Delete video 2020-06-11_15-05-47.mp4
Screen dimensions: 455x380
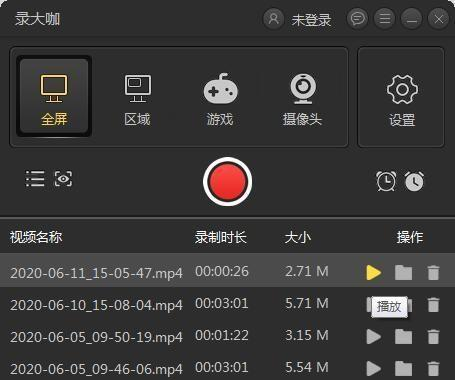[x=433, y=272]
